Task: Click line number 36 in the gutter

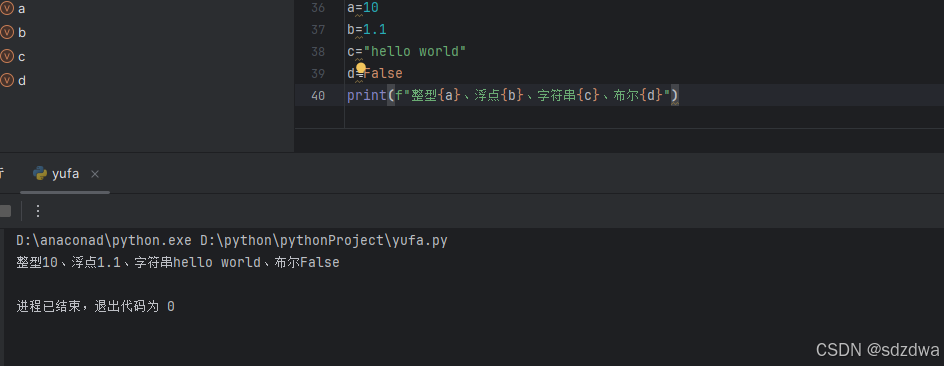Action: point(318,8)
